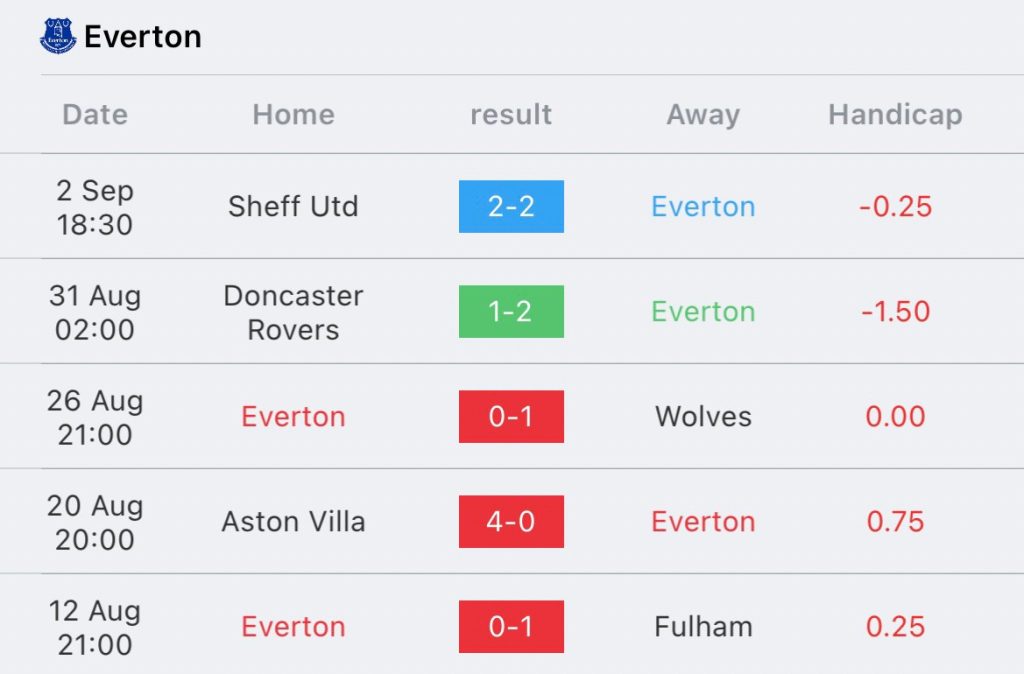Open the Wolves team link
Viewport: 1024px width, 674px height.
(x=703, y=417)
